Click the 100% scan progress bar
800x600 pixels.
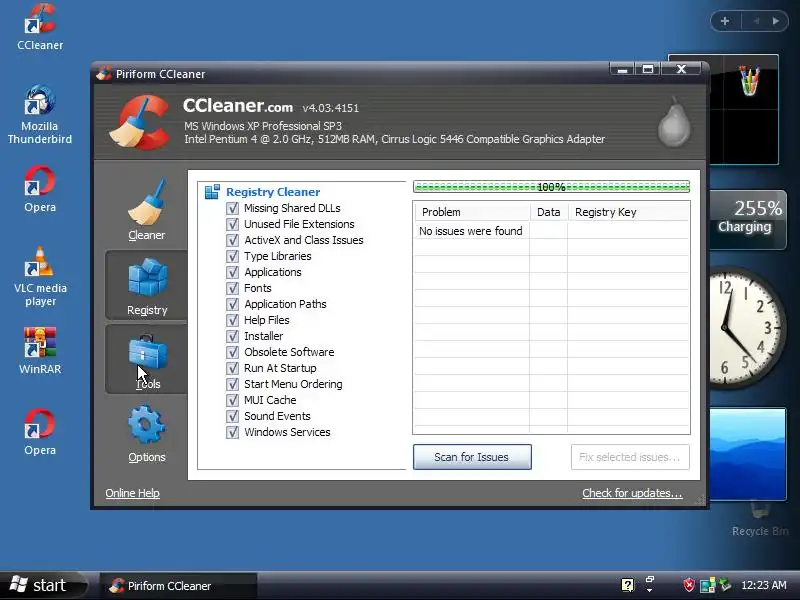[x=551, y=187]
